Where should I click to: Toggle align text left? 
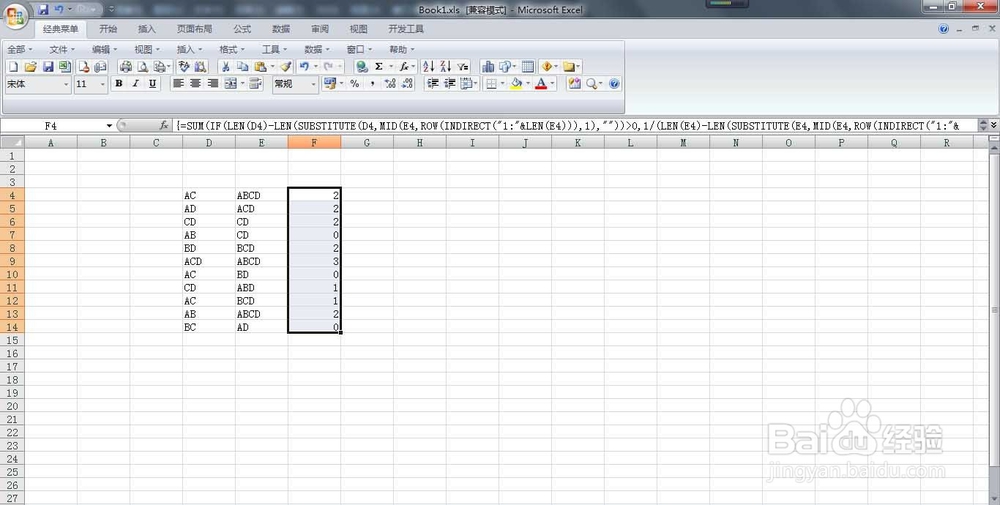point(179,84)
